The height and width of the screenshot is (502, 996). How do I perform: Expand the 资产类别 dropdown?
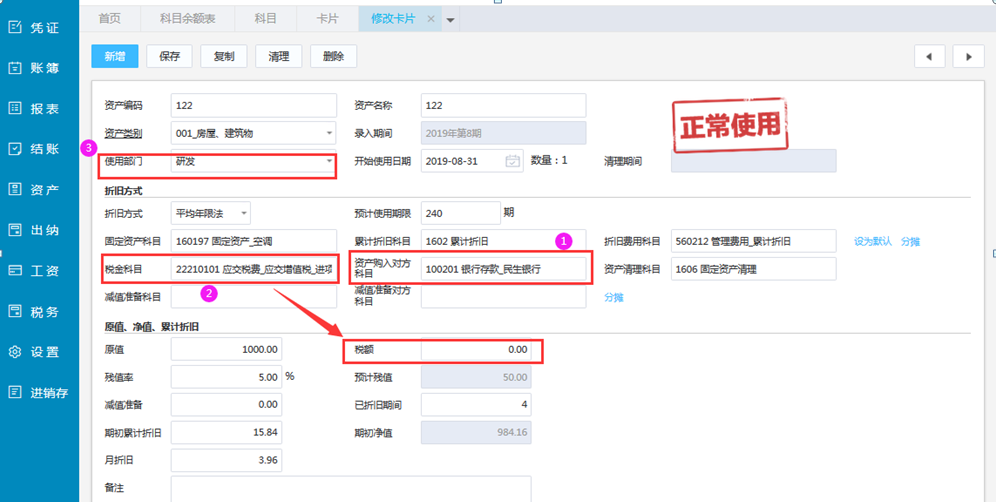[x=329, y=133]
